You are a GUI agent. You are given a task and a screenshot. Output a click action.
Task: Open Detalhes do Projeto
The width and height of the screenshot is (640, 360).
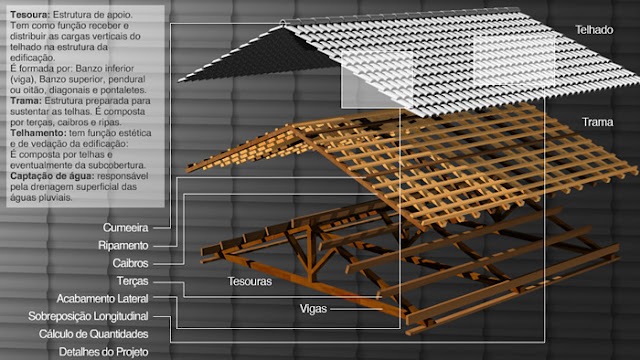point(103,352)
